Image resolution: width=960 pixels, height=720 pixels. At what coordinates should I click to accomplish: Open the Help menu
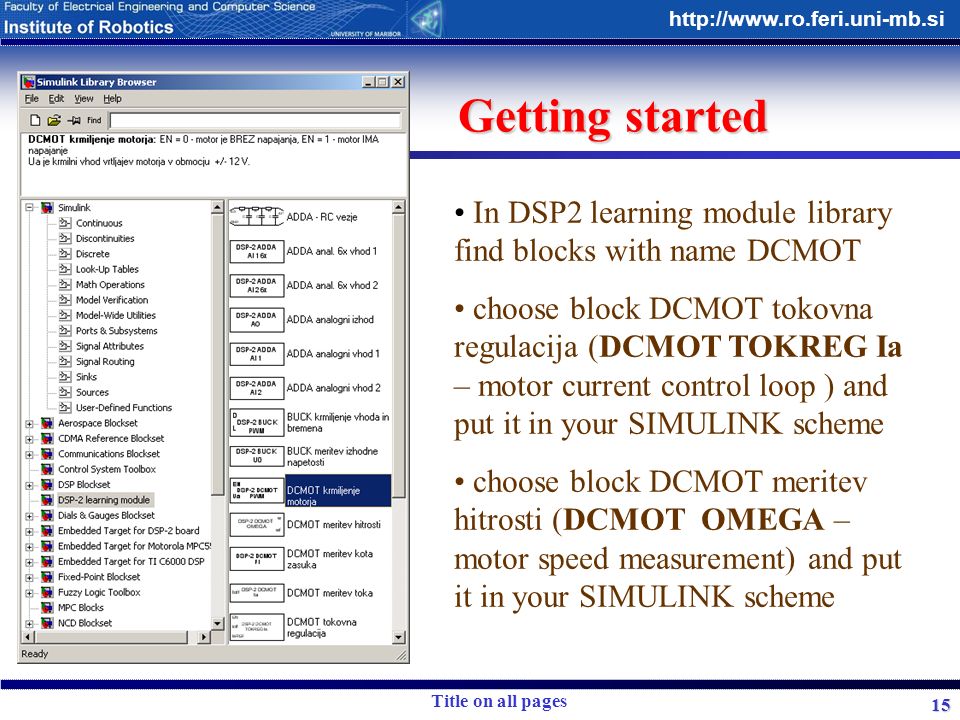point(112,99)
